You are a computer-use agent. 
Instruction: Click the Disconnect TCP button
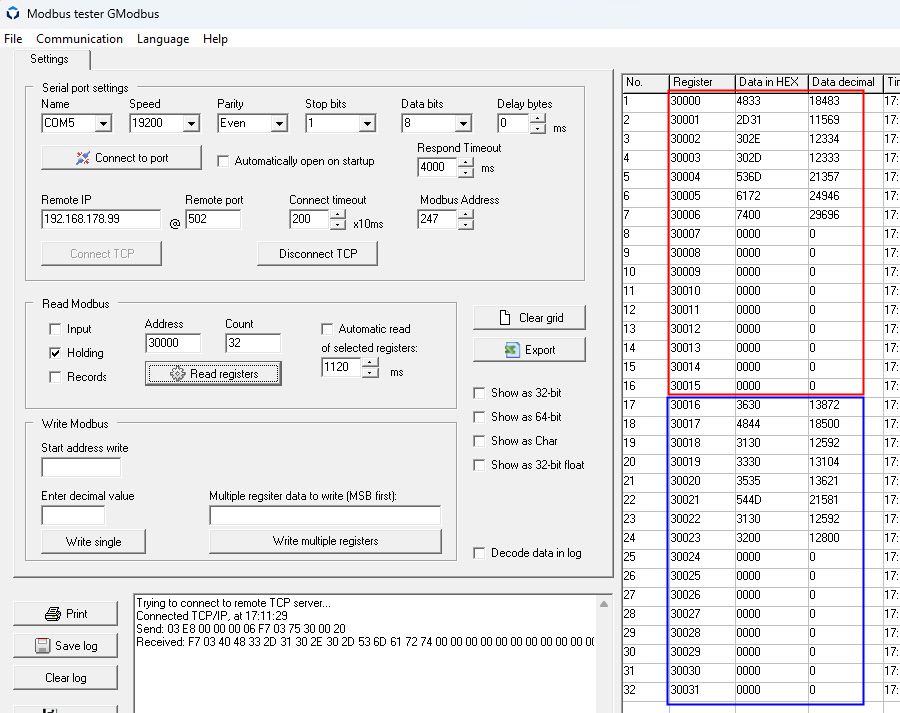coord(319,254)
